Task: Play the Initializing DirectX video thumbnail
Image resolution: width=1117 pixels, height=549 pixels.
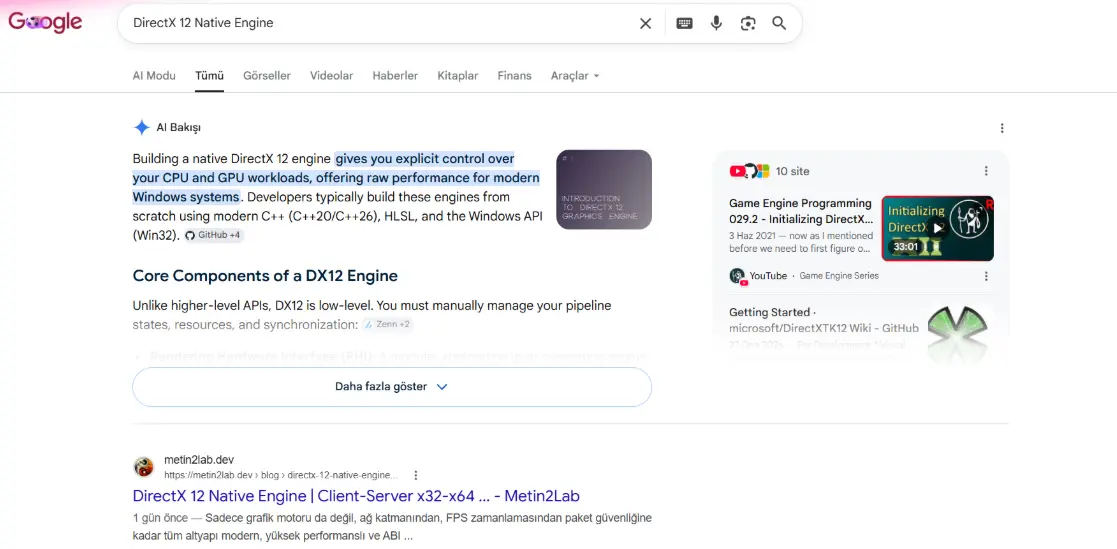Action: (x=937, y=229)
